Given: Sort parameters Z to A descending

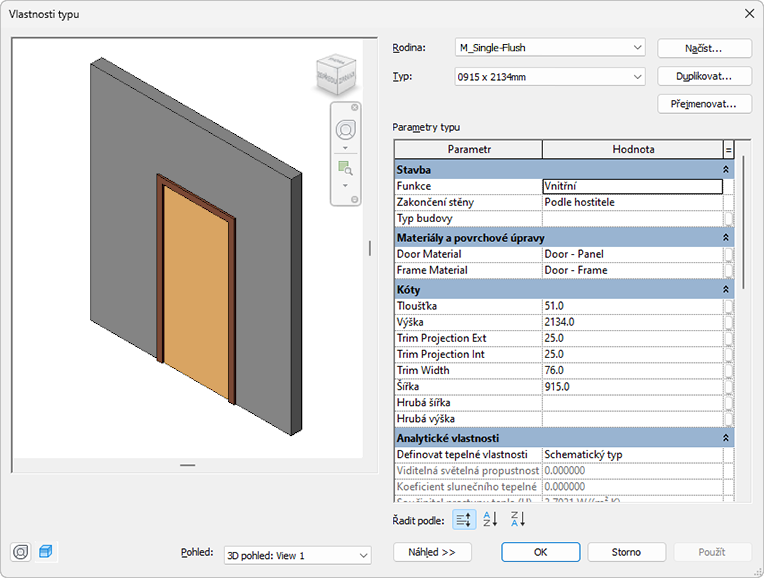Looking at the screenshot, I should tap(518, 520).
